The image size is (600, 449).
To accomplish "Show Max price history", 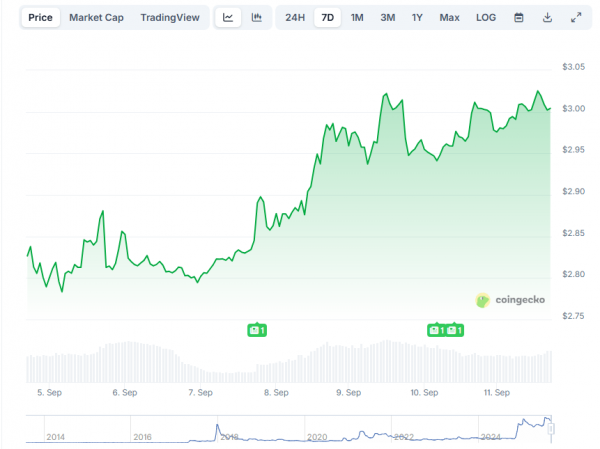I will (x=449, y=18).
